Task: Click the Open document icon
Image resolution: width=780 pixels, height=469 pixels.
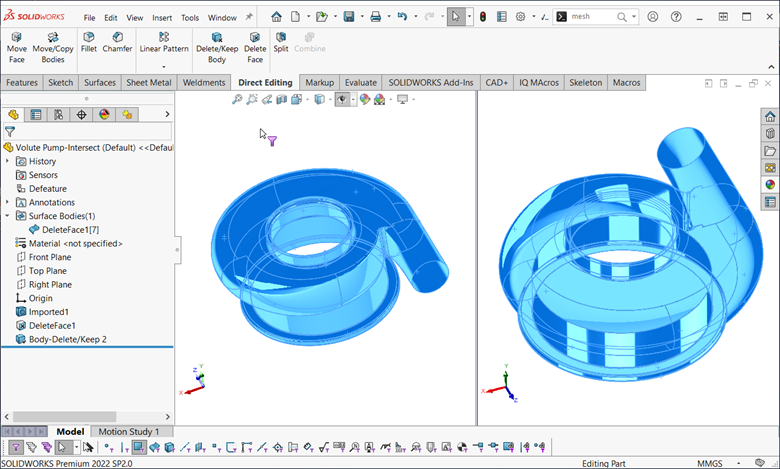Action: point(322,17)
